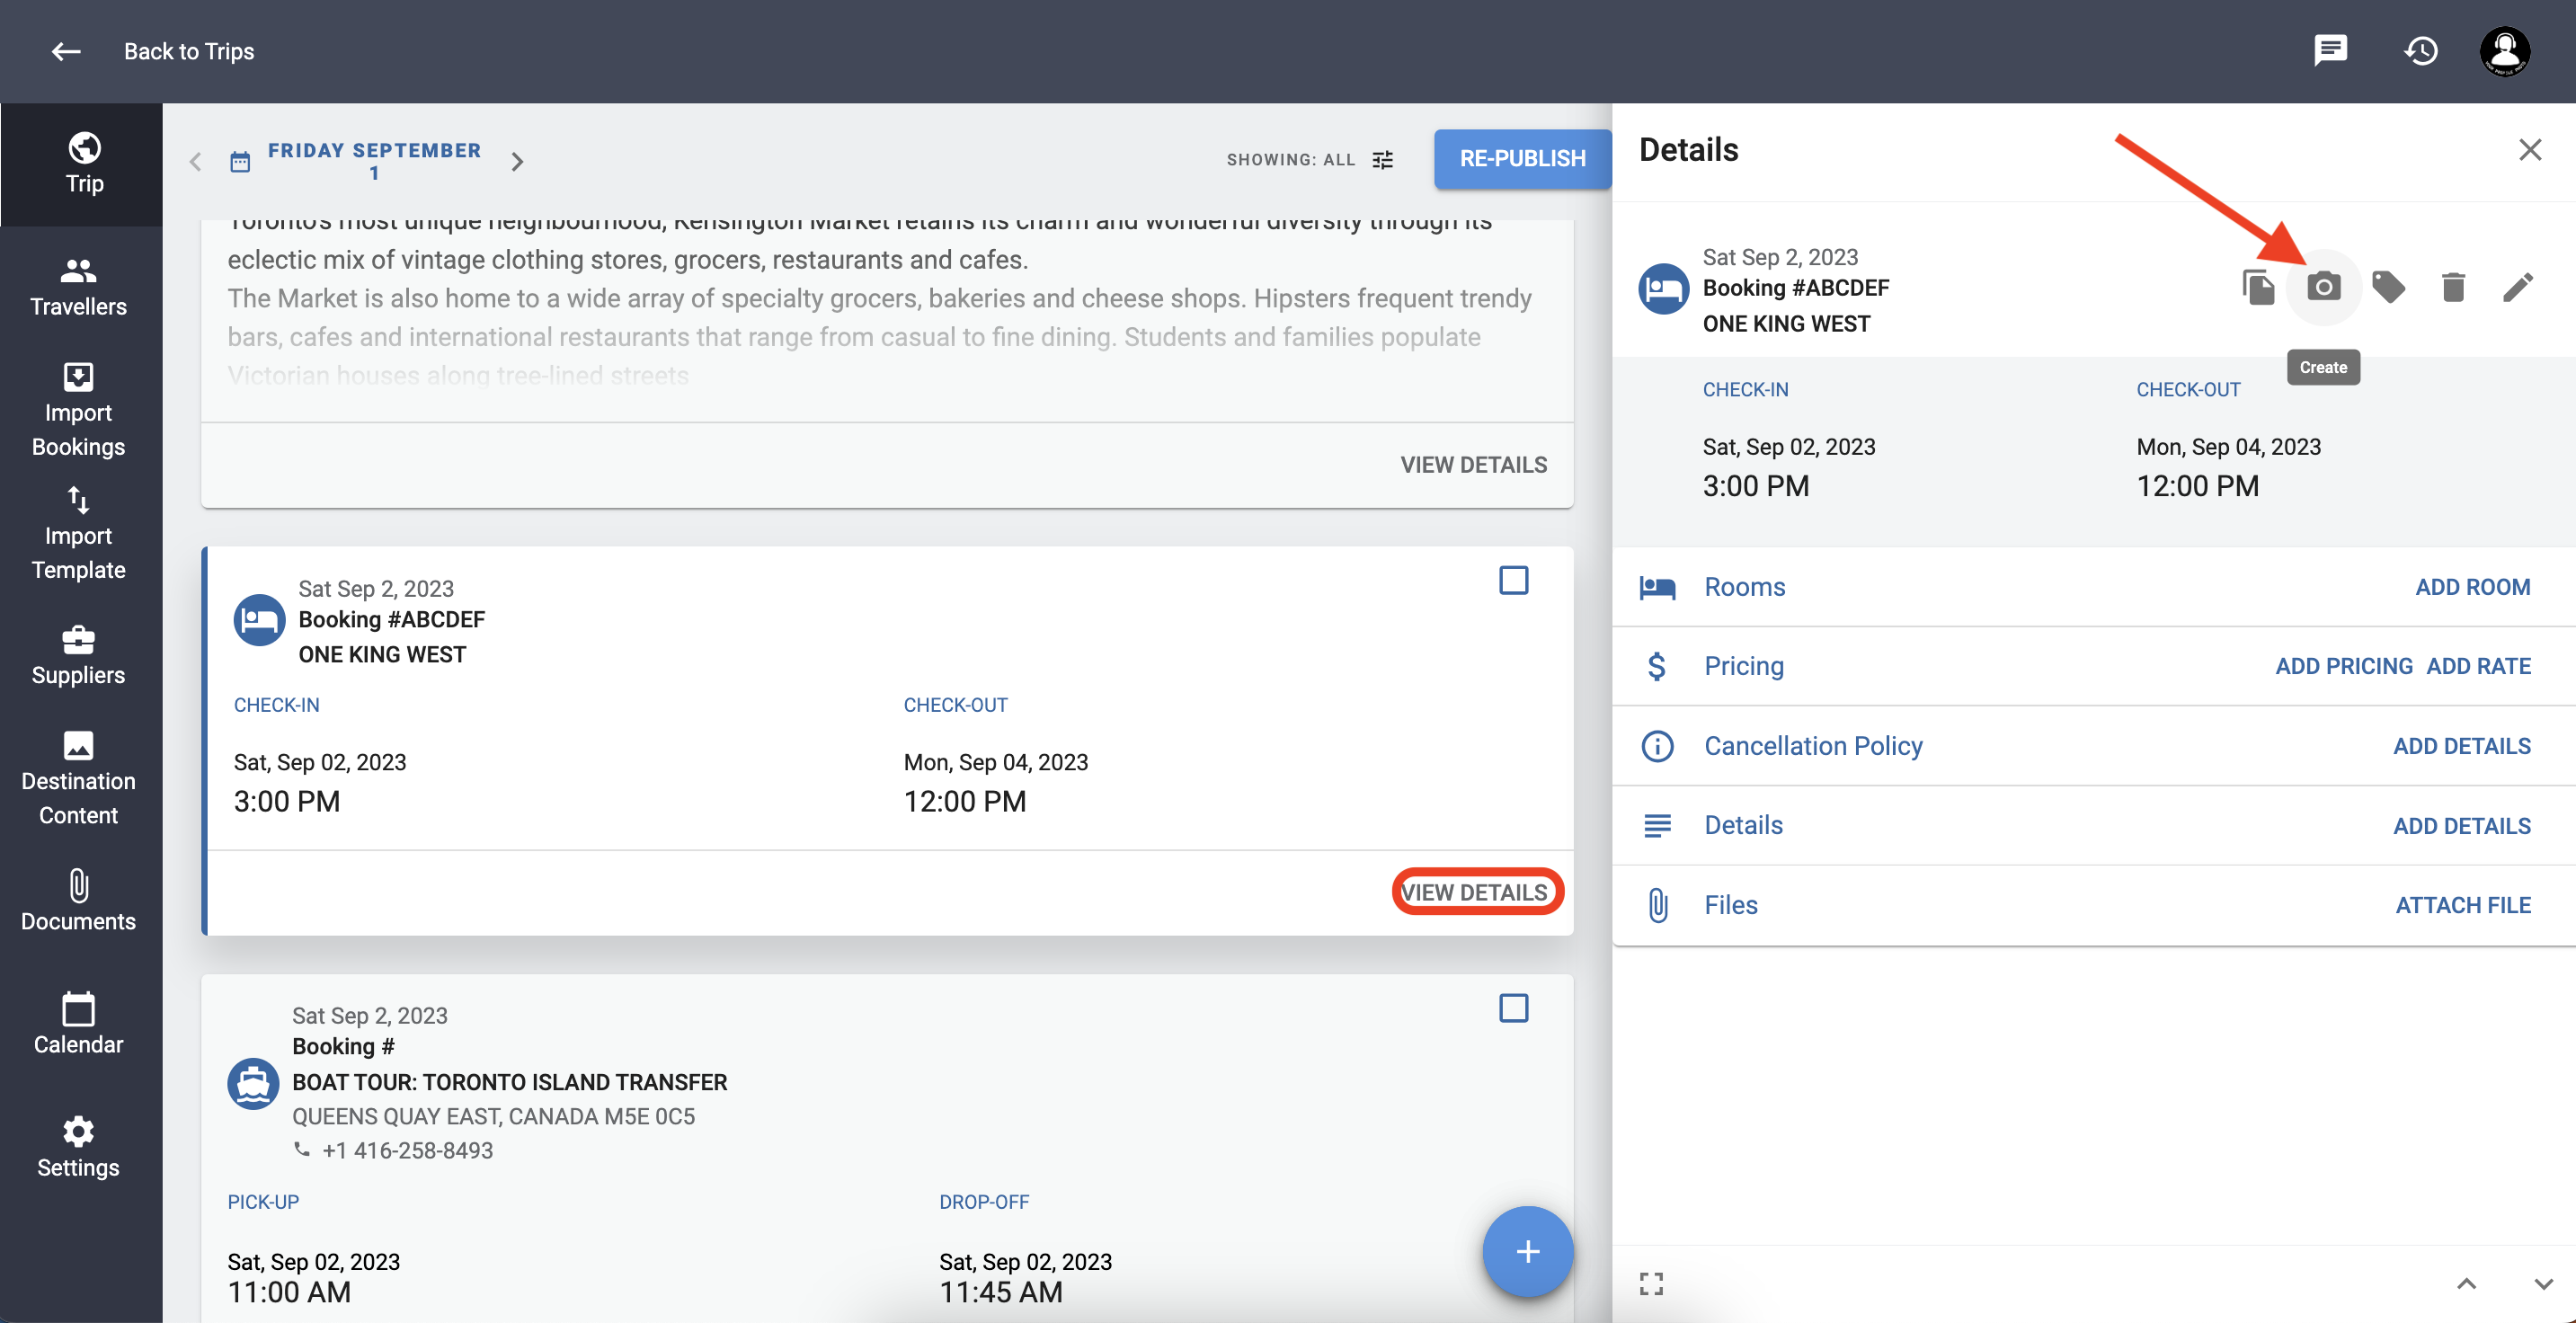Image resolution: width=2576 pixels, height=1323 pixels.
Task: Tick the ONE KING WEST booking checkbox
Action: pos(1513,581)
